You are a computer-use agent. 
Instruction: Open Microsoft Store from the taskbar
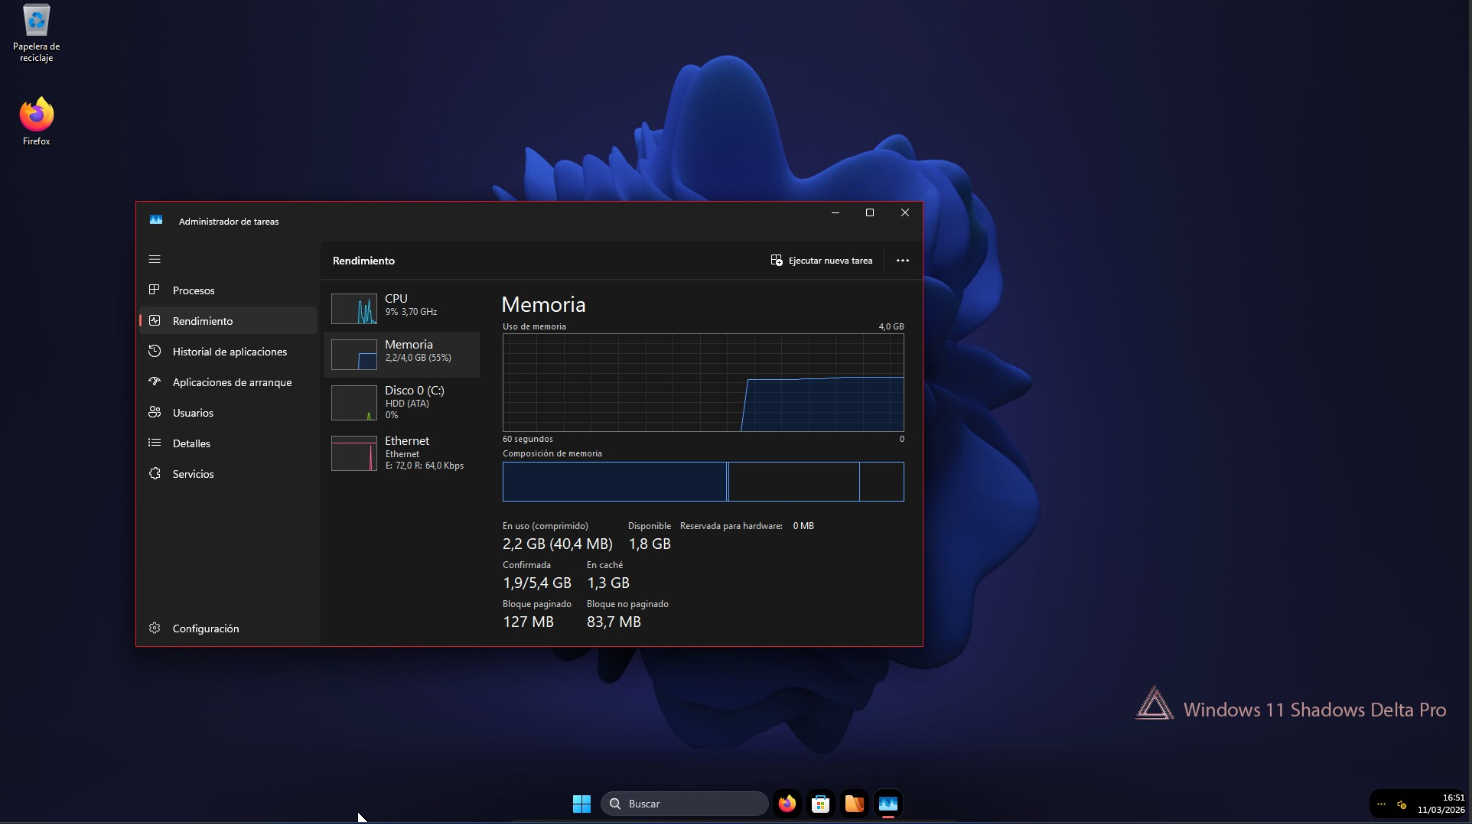pos(821,804)
